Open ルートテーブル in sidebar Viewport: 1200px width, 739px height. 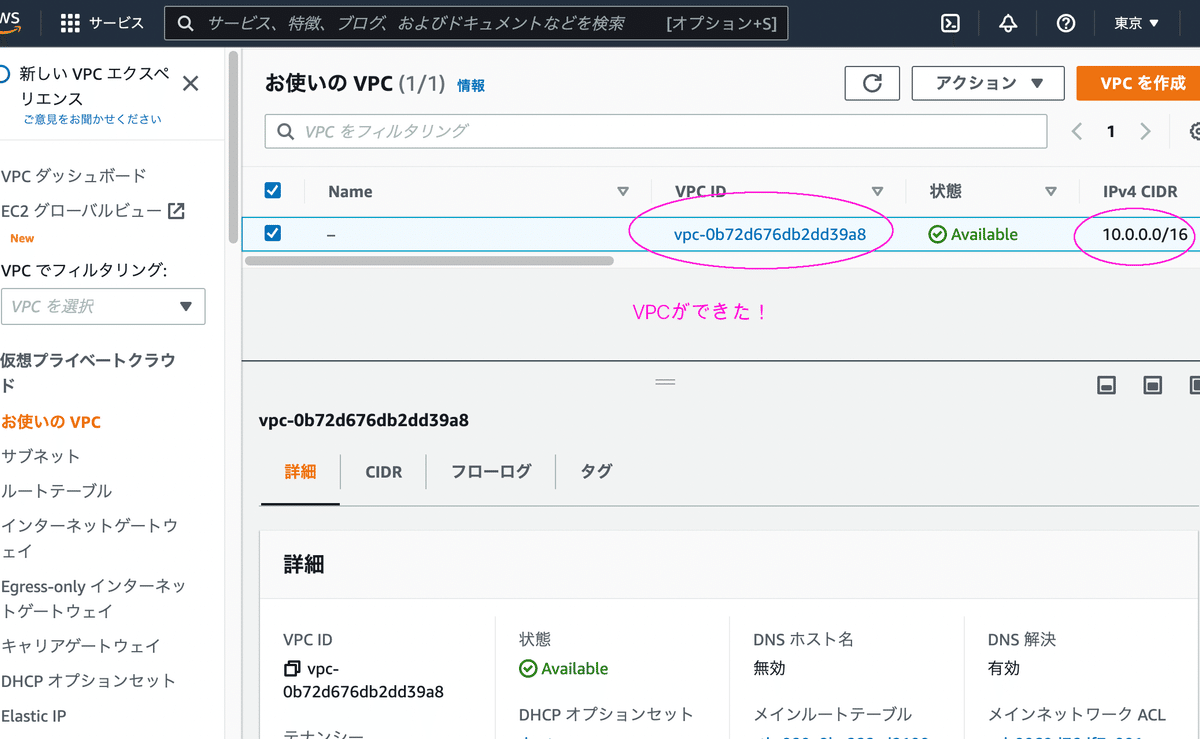click(57, 491)
